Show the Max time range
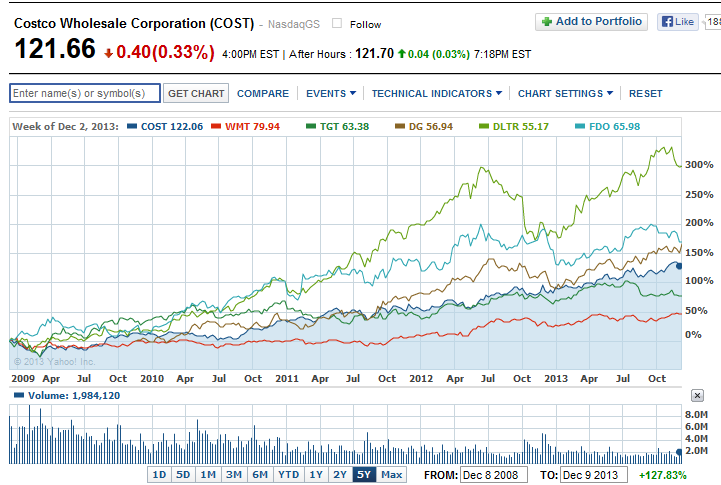The image size is (721, 485). point(391,475)
